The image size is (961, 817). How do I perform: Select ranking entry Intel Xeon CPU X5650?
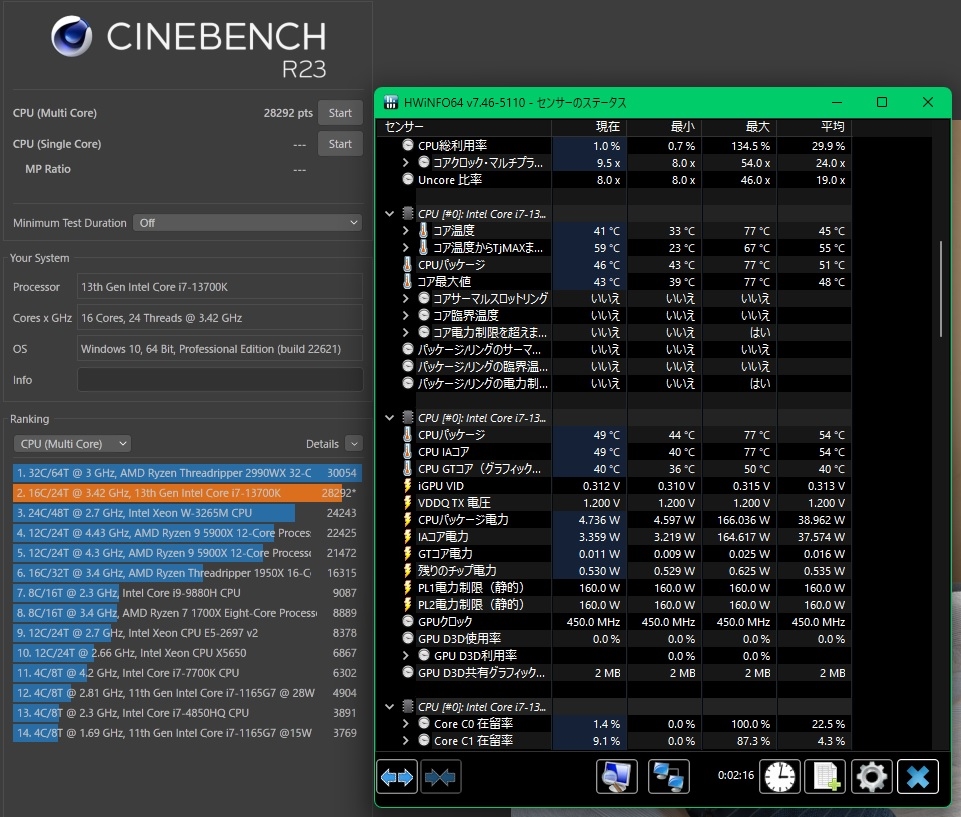click(x=187, y=653)
